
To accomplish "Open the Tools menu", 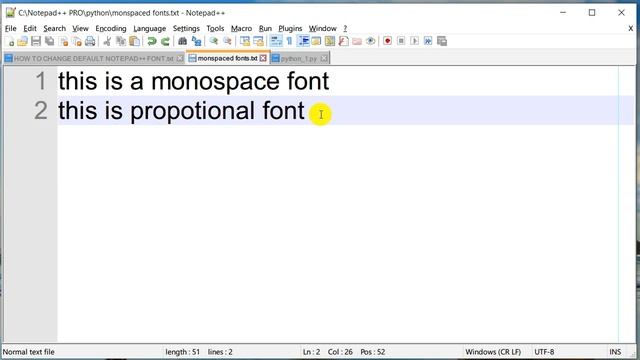I will [x=215, y=29].
